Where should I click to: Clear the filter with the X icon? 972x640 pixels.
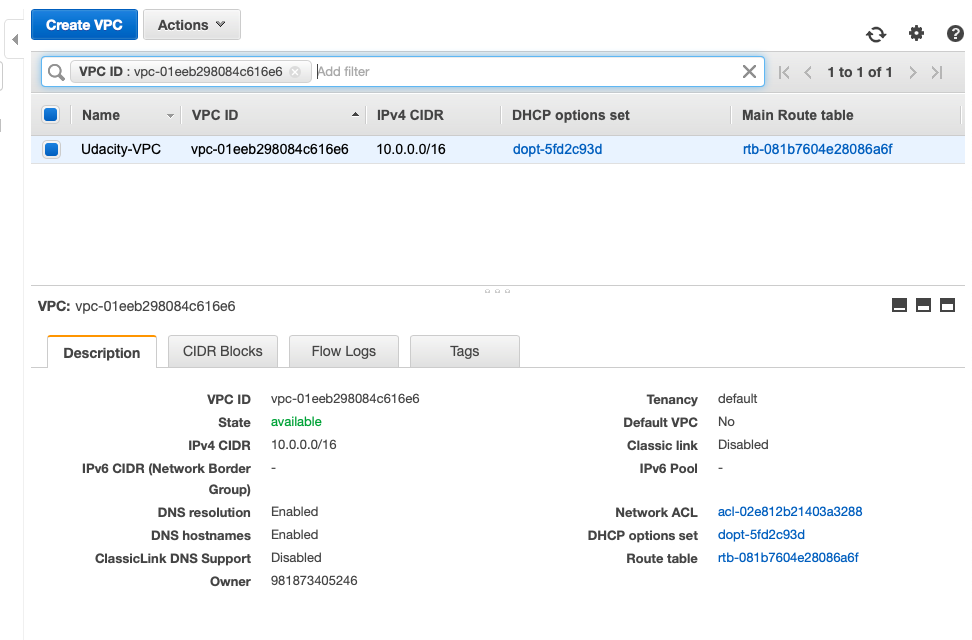(749, 72)
